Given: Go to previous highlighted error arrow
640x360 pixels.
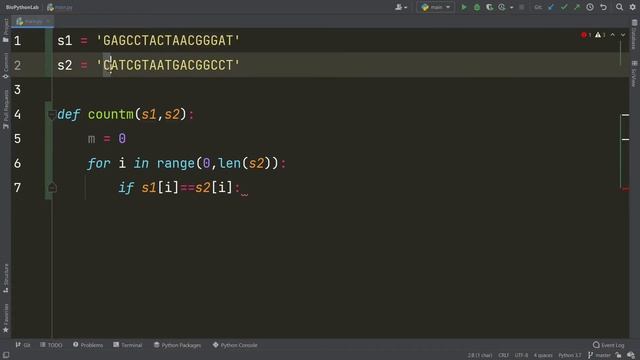Looking at the screenshot, I should coord(613,35).
